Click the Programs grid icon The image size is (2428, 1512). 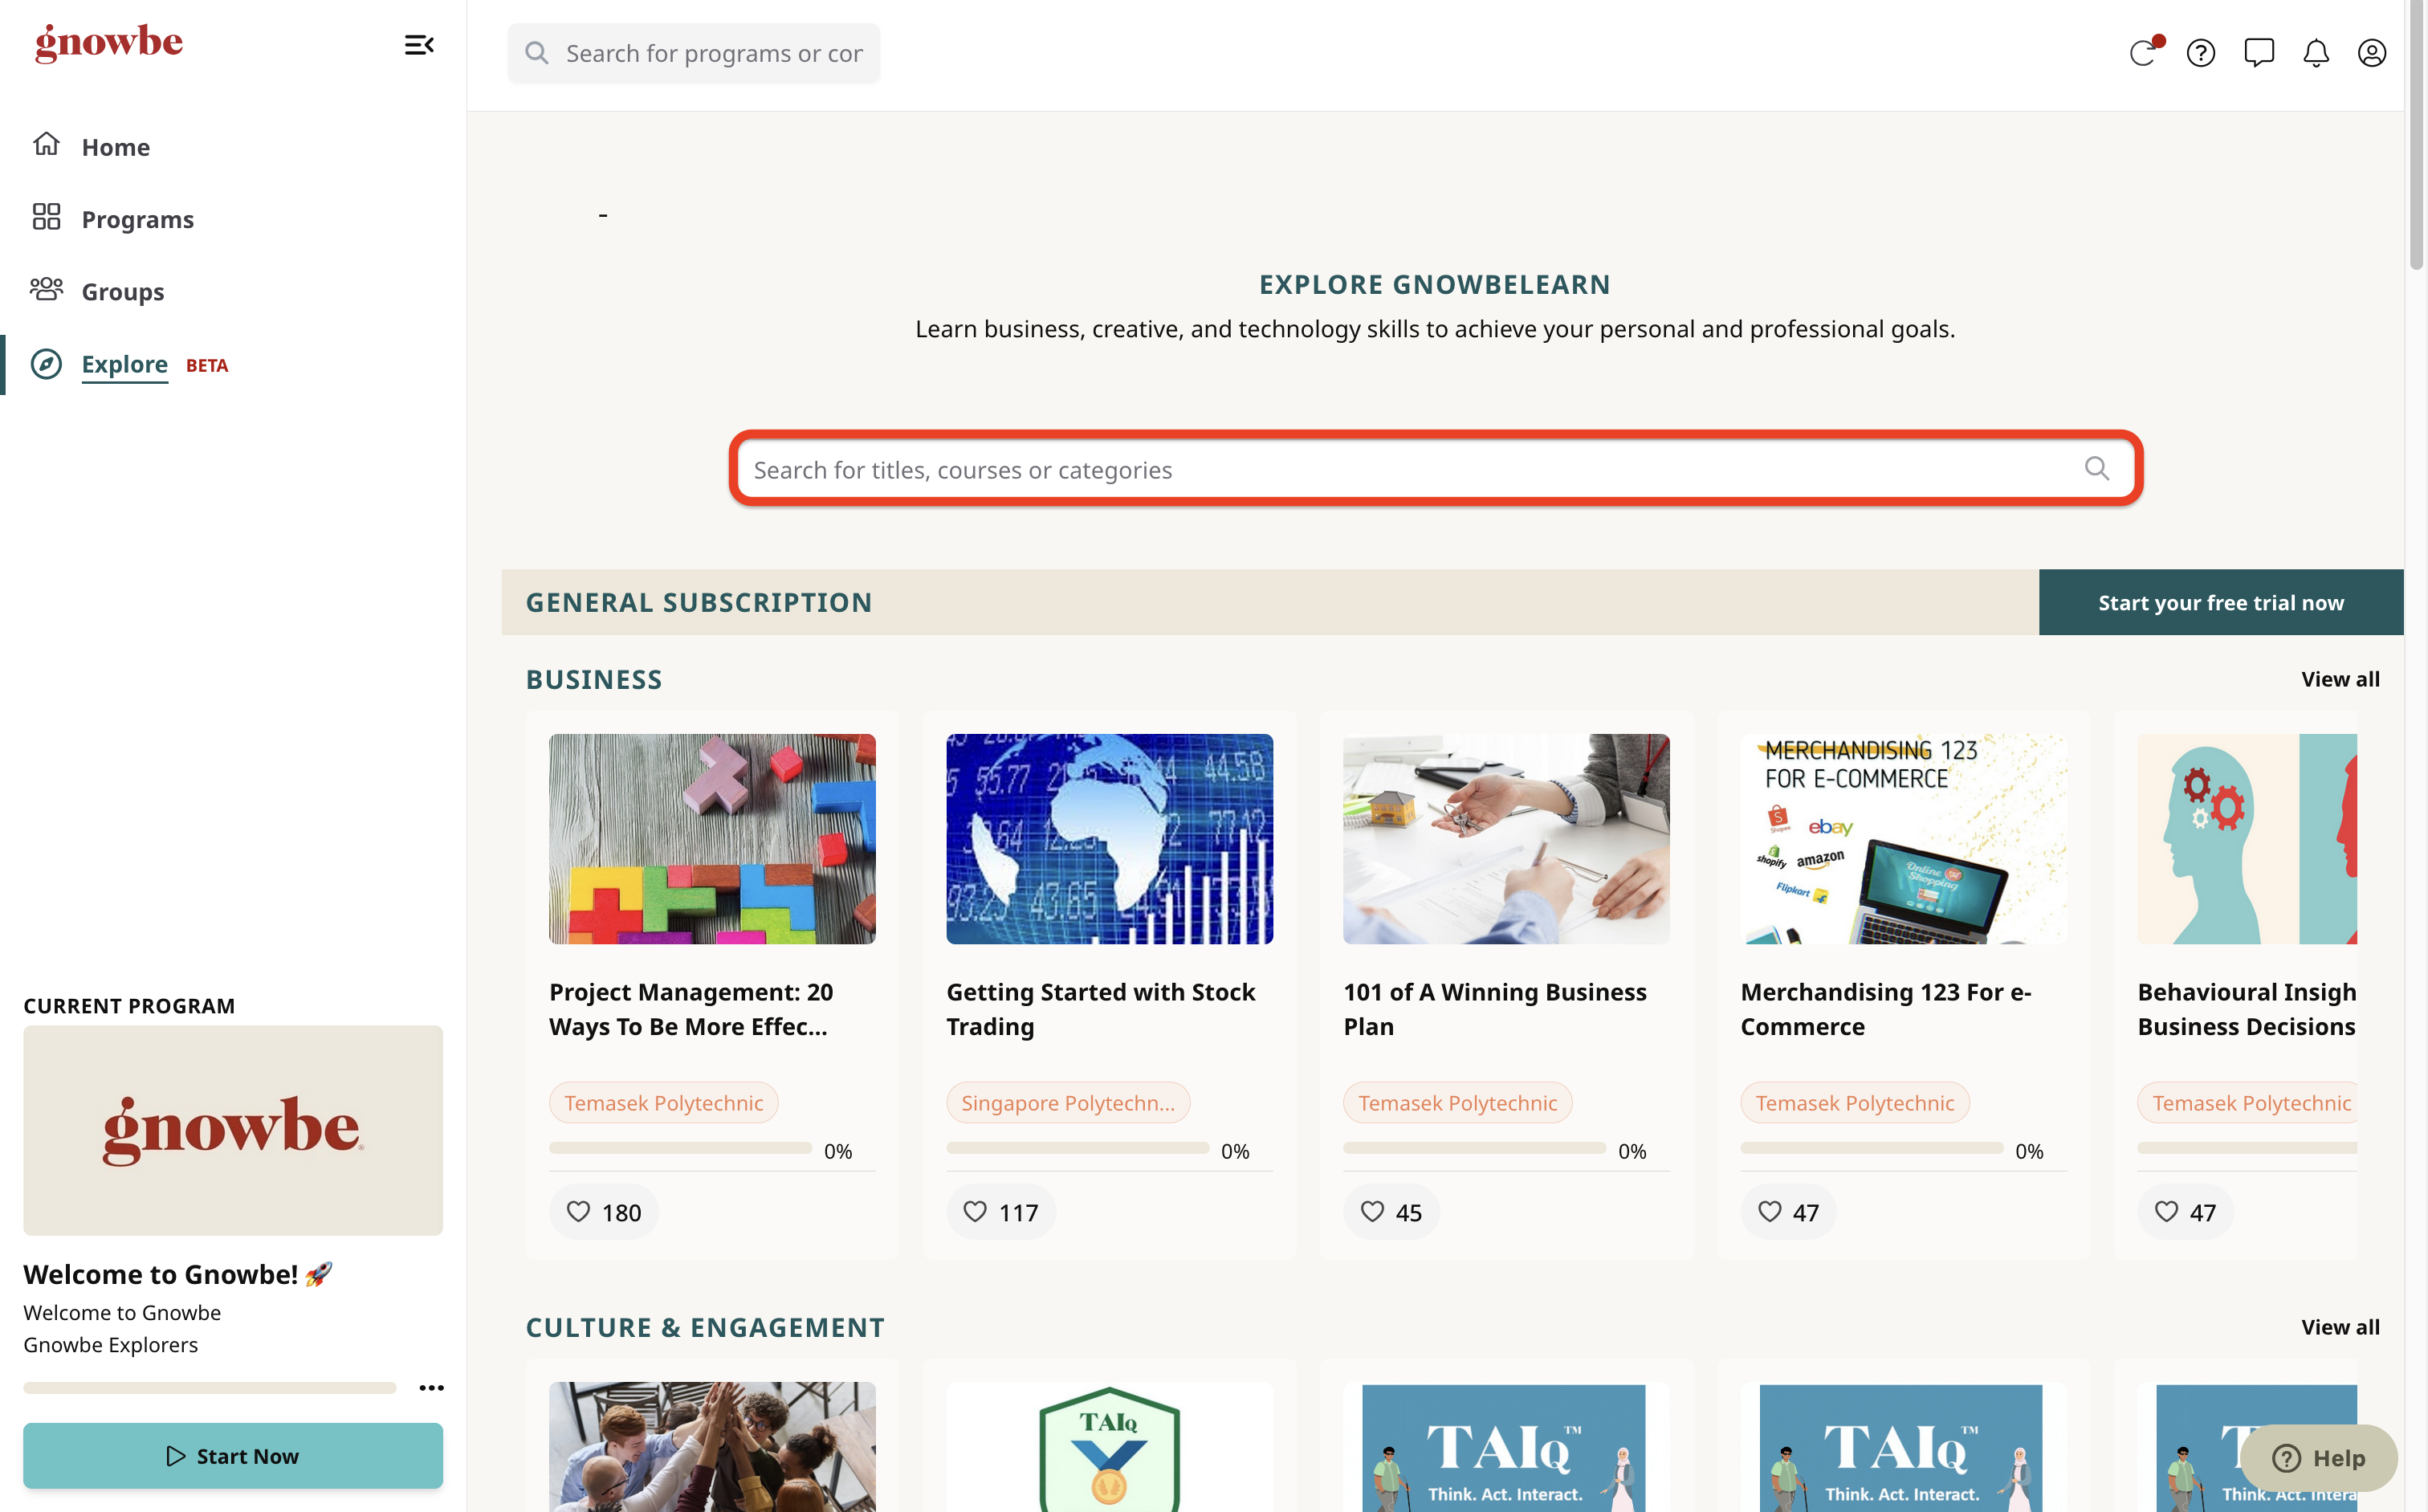click(46, 217)
